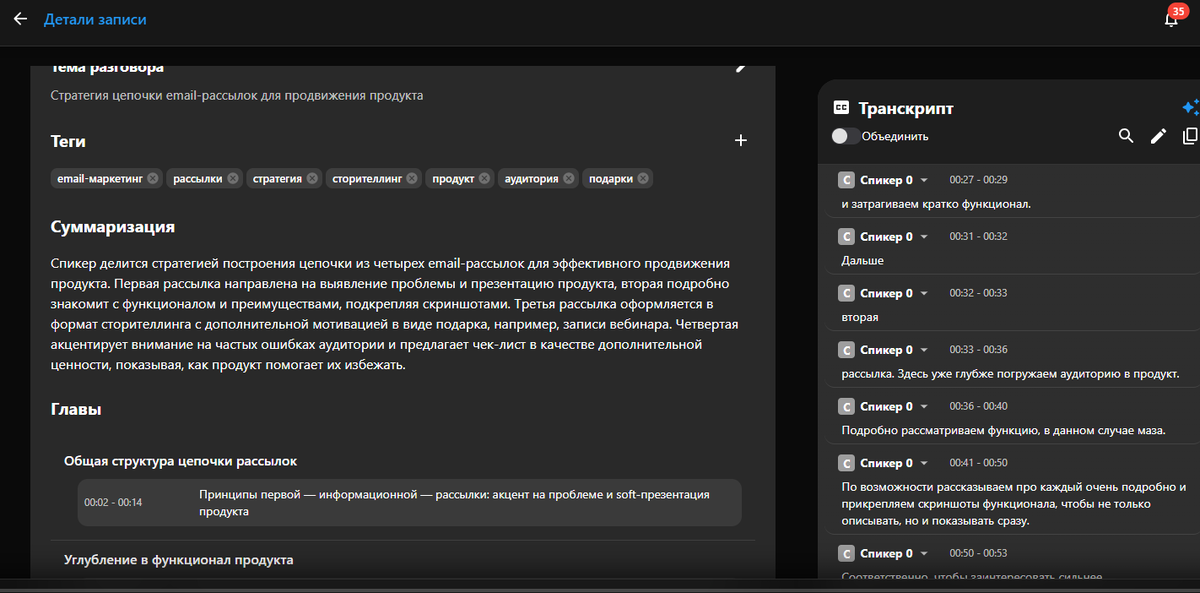The image size is (1200, 593).
Task: Copy the transcript text icon
Action: coord(1189,136)
